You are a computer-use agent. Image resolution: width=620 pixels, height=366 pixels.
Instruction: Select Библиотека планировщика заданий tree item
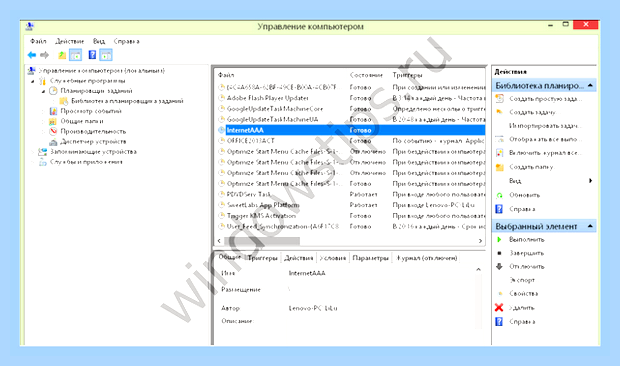127,101
